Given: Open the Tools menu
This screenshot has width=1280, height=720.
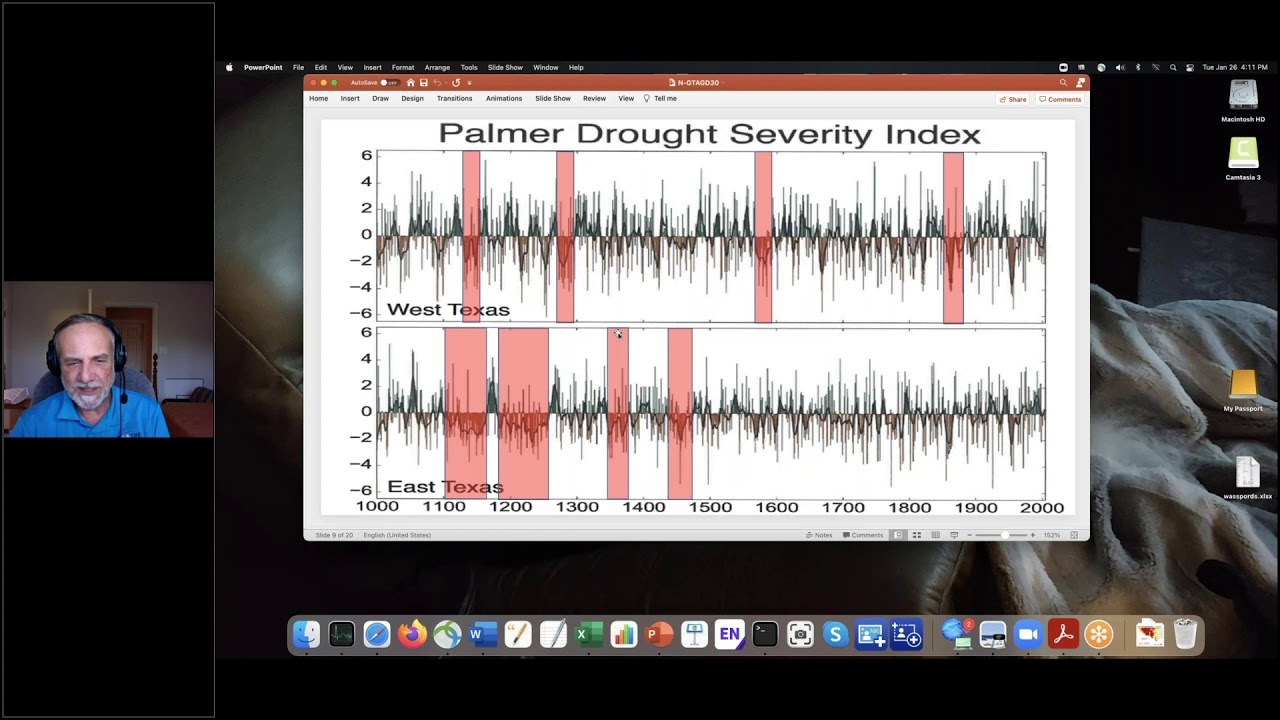Looking at the screenshot, I should point(469,67).
